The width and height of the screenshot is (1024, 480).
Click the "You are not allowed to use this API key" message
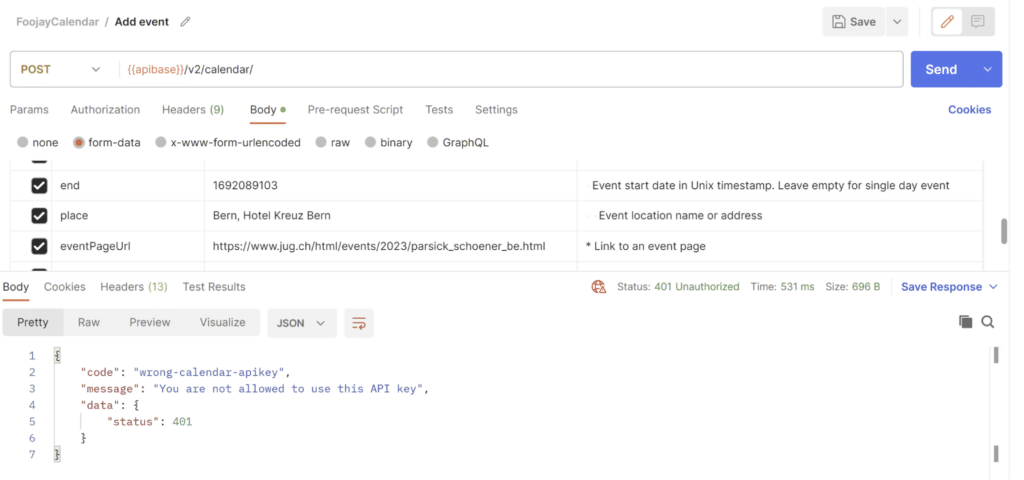click(289, 389)
